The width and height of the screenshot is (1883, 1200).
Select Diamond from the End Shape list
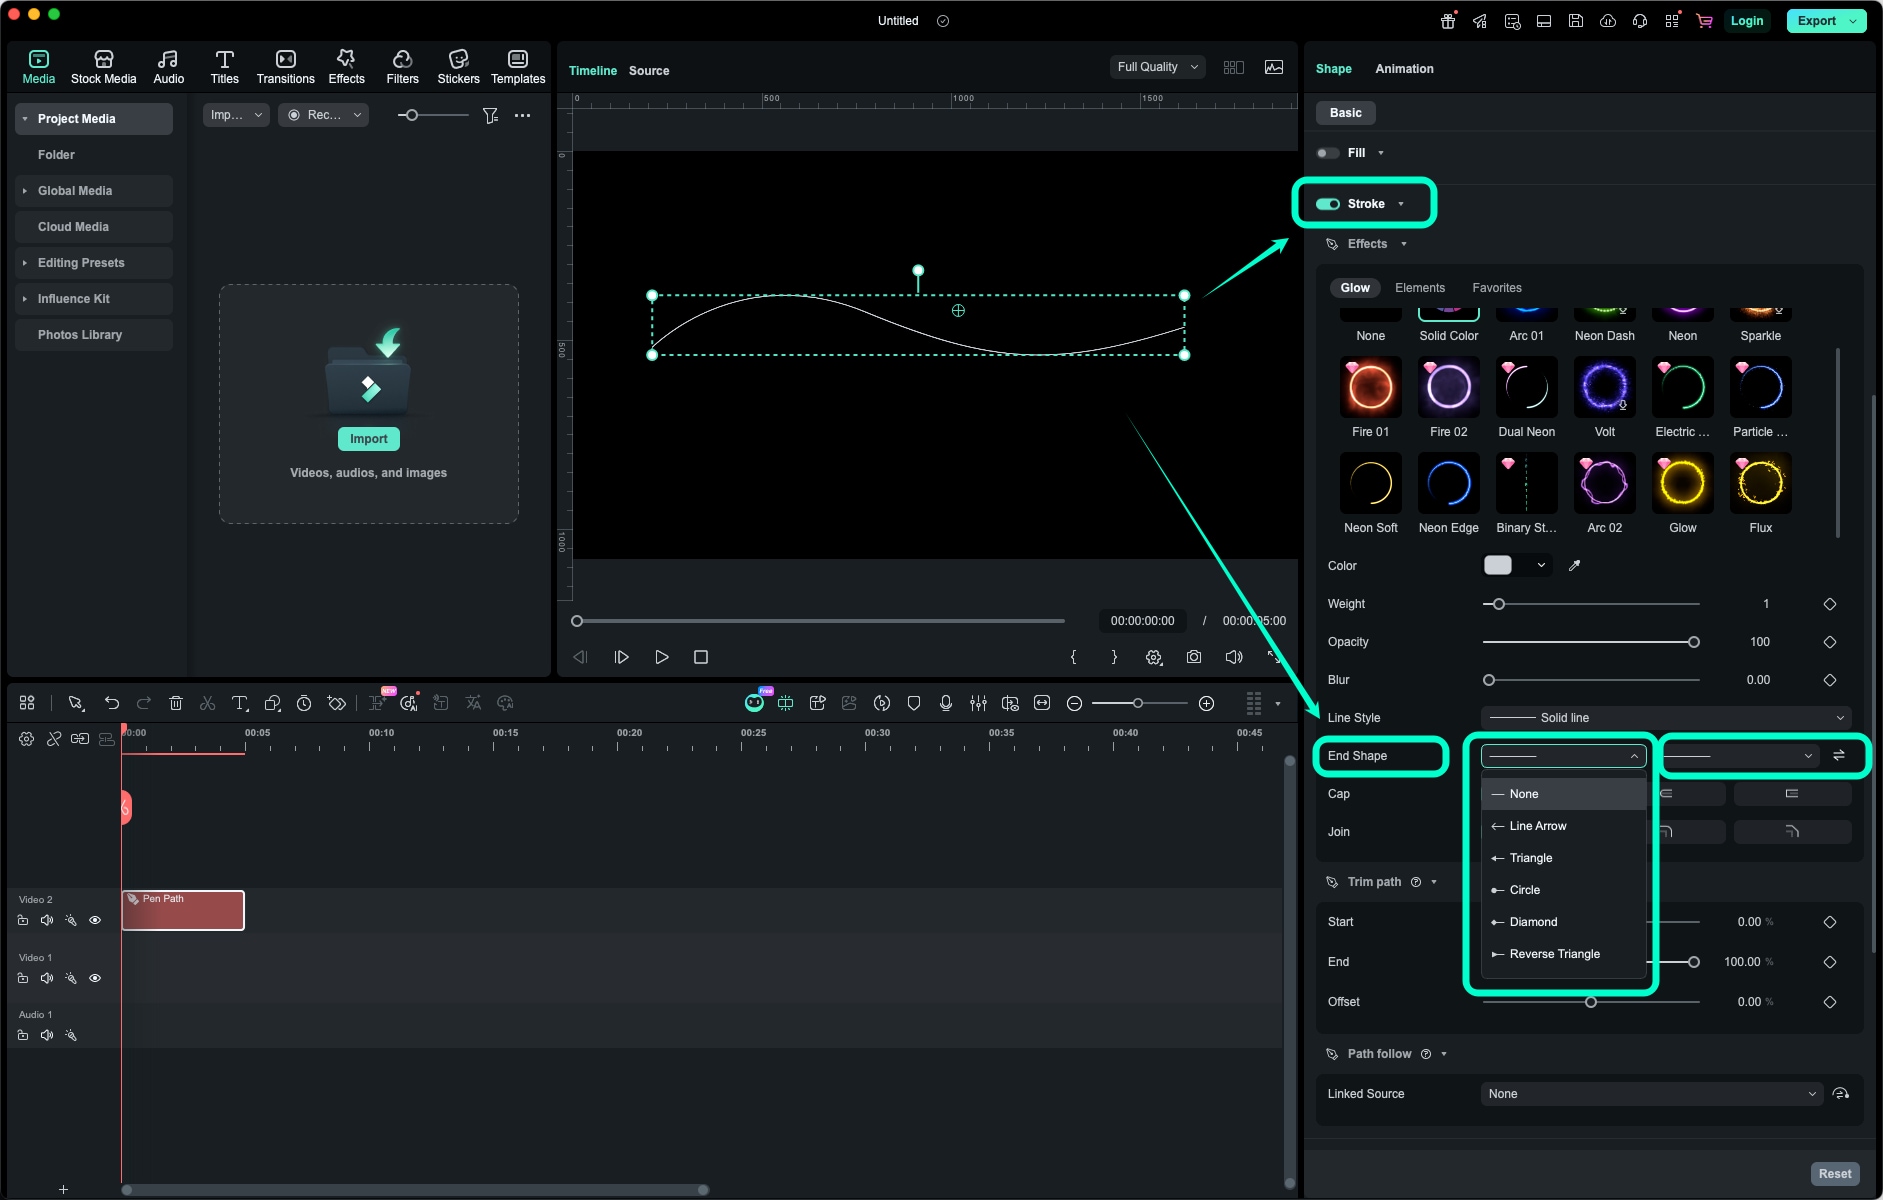(x=1532, y=922)
